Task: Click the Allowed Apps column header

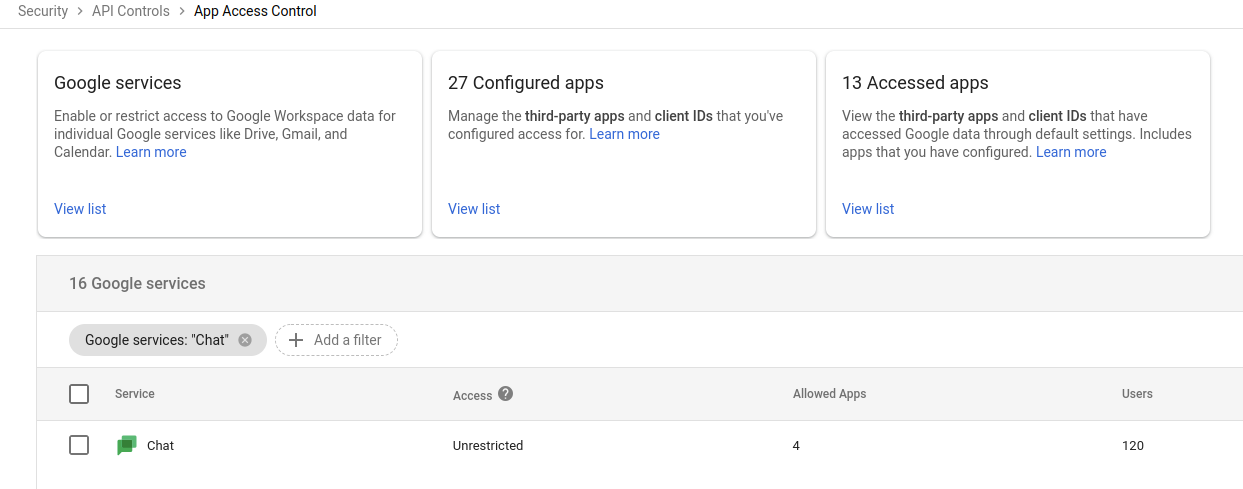Action: pos(829,394)
